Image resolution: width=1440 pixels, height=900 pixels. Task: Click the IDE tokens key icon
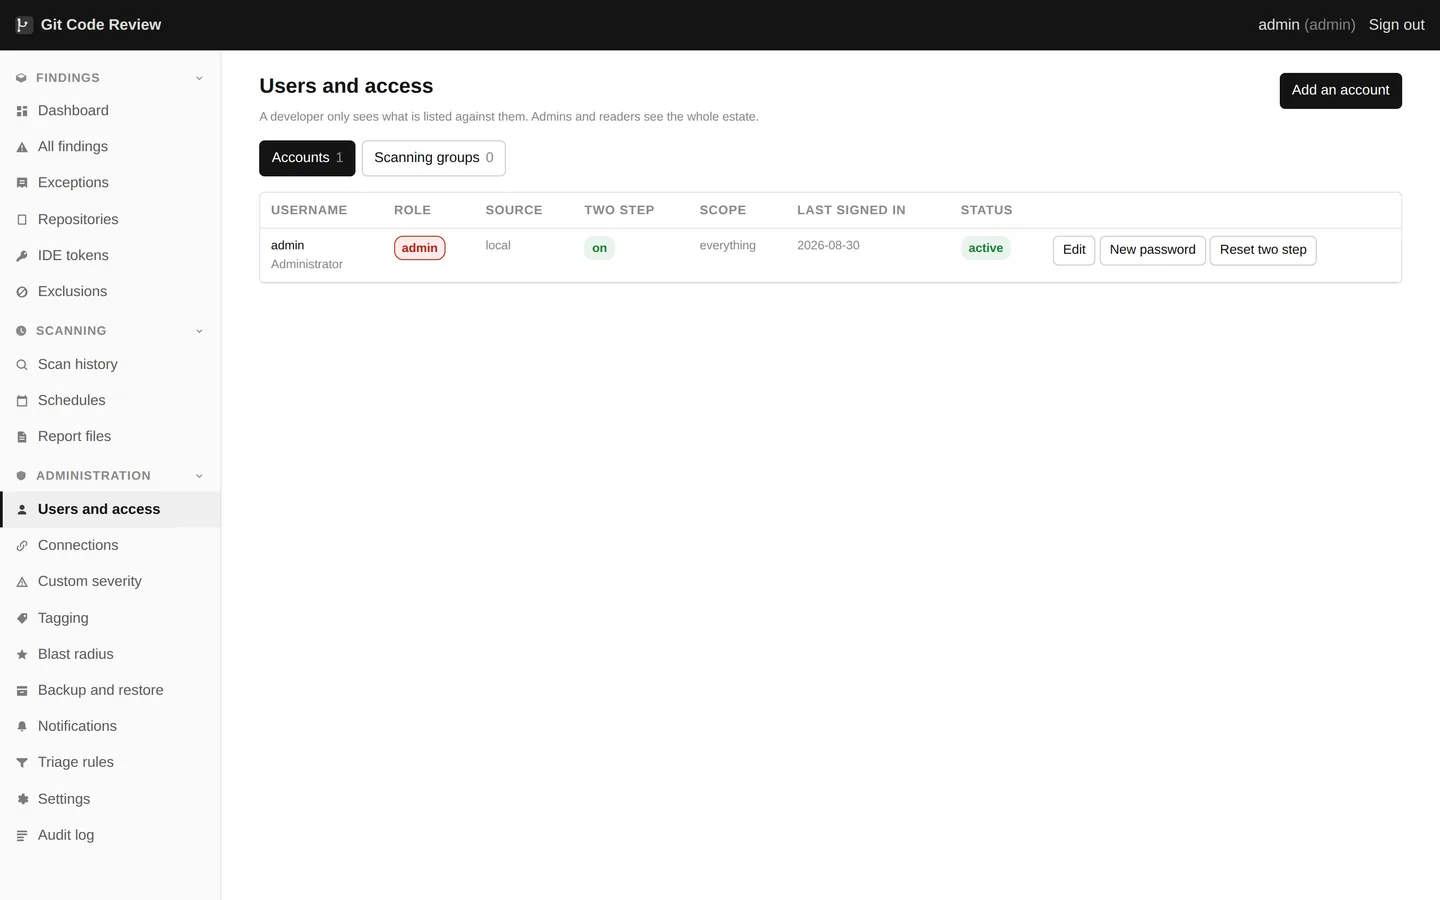coord(22,256)
